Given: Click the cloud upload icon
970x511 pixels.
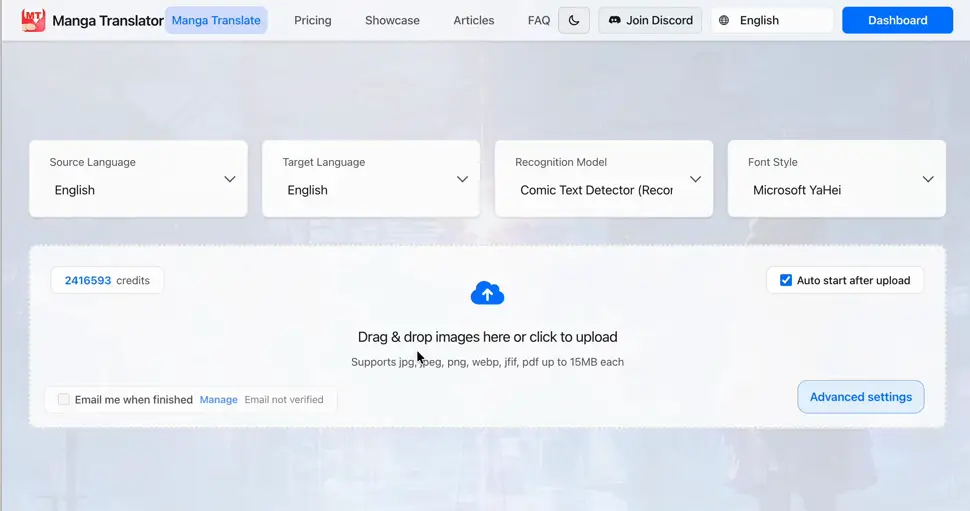Looking at the screenshot, I should point(487,293).
